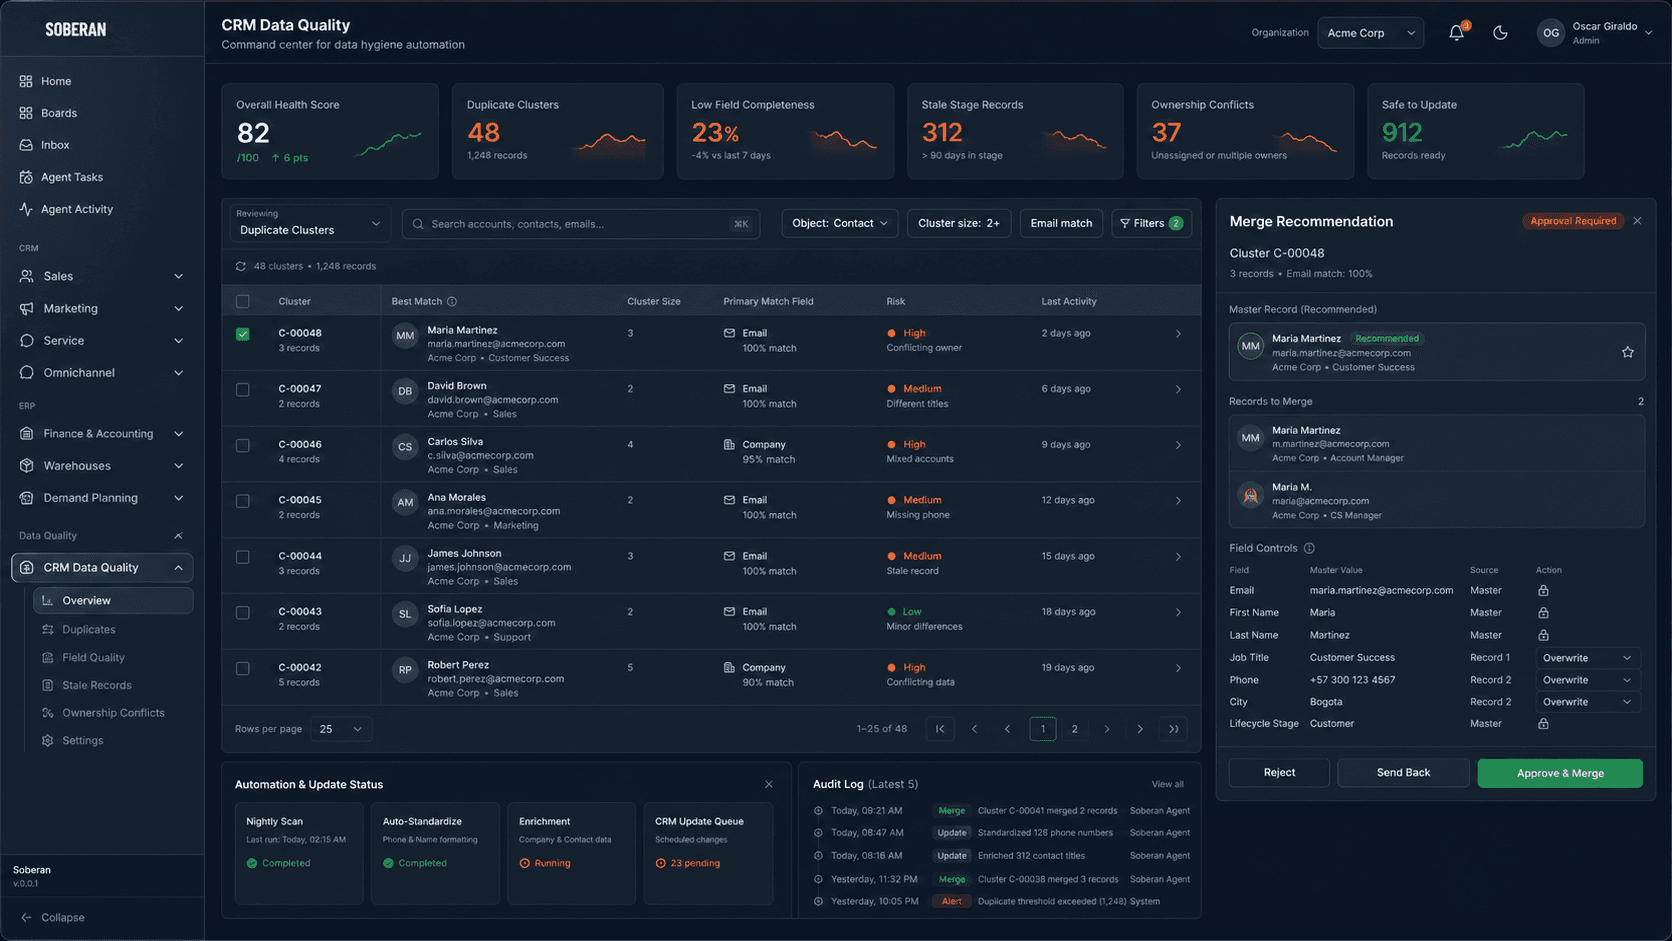
Task: Open Marketing sidebar item
Action: pos(102,309)
